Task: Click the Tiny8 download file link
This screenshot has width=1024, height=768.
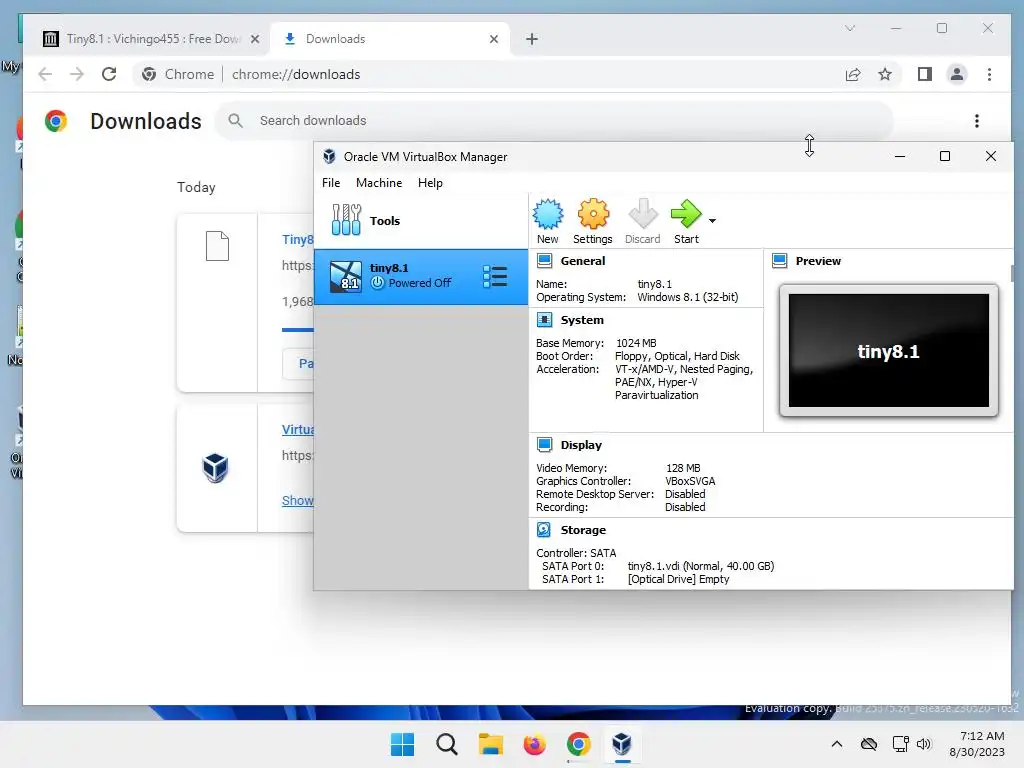Action: point(298,240)
